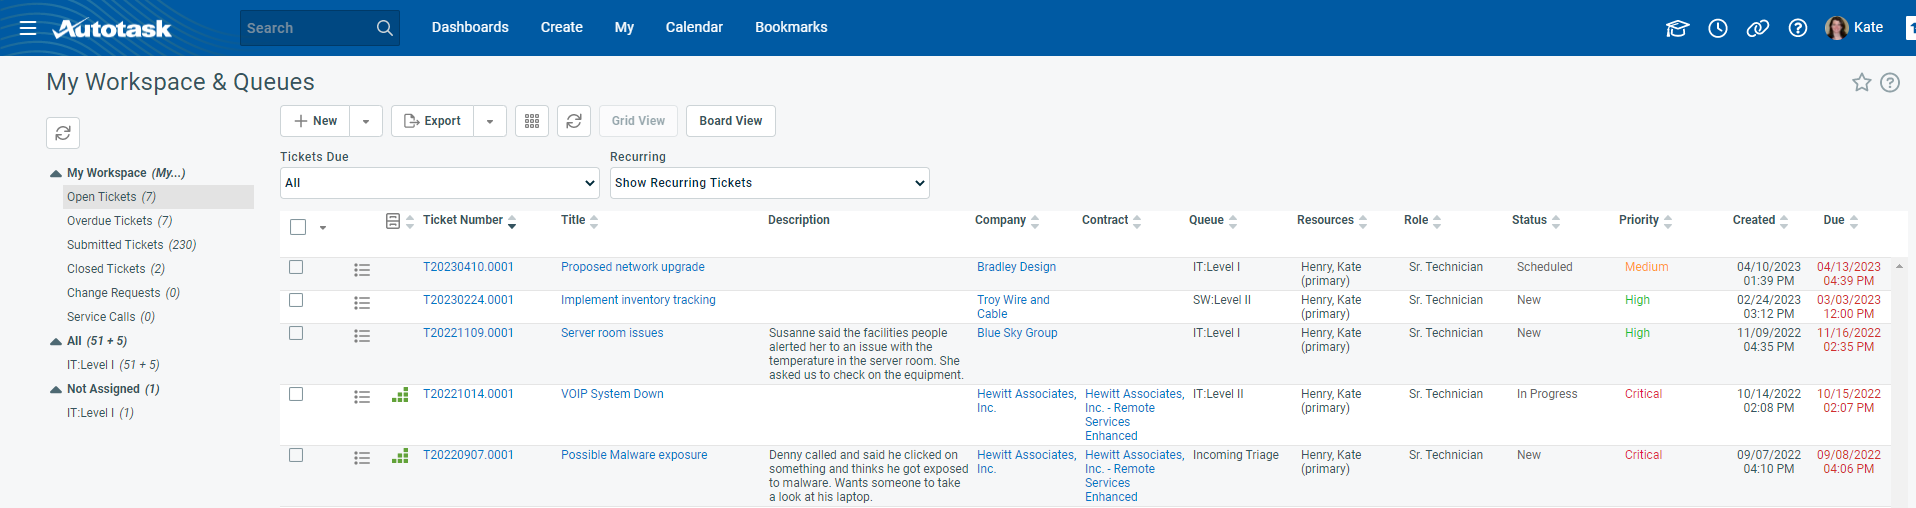Open the Tickets Due dropdown
Screen dimensions: 1916x508
tap(439, 183)
